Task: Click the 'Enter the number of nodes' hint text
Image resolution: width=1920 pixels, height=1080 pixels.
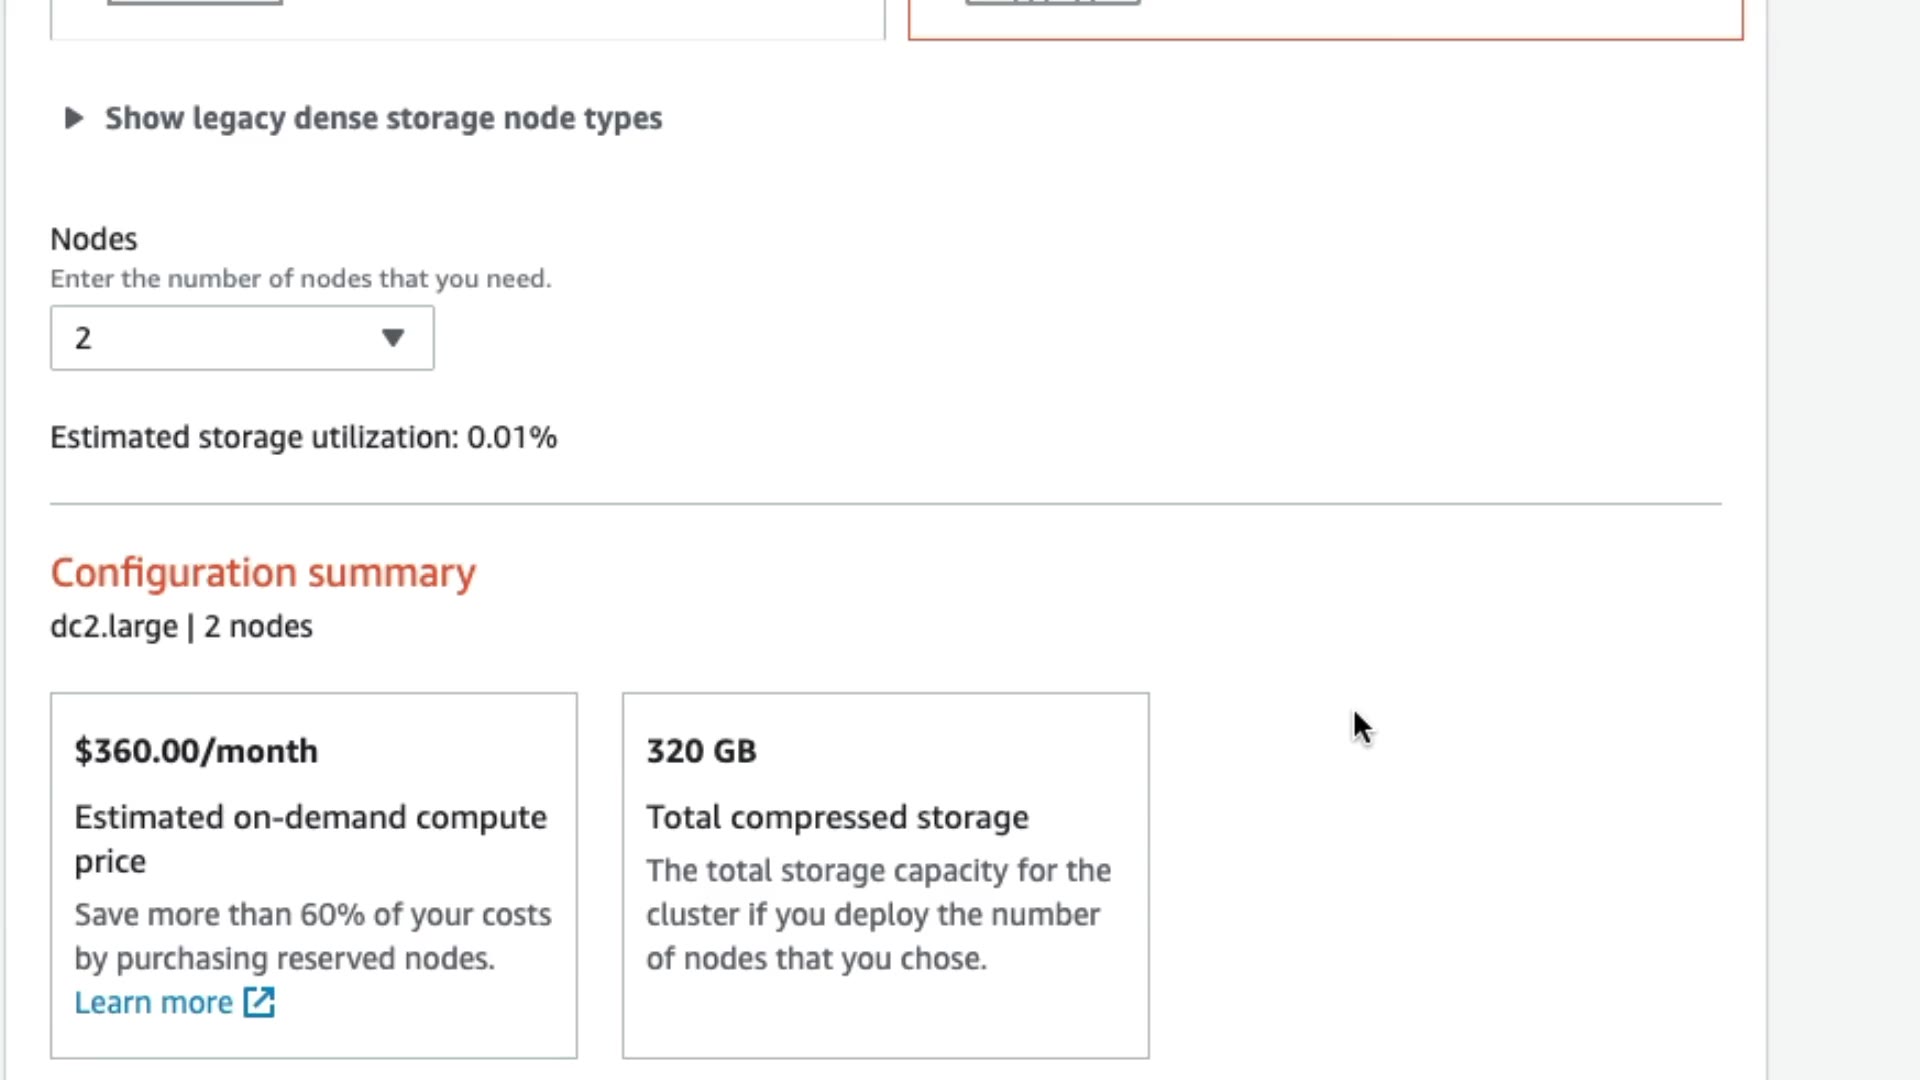Action: pos(300,279)
